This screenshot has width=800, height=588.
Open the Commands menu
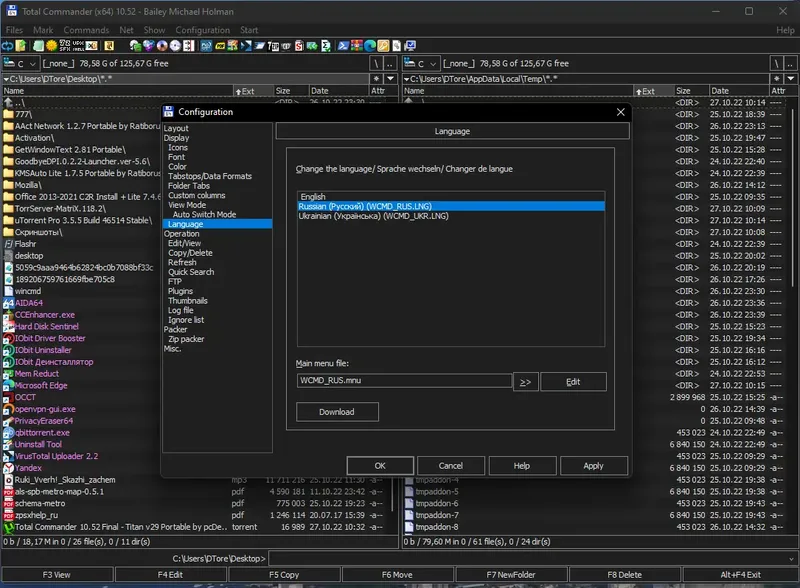pyautogui.click(x=86, y=30)
